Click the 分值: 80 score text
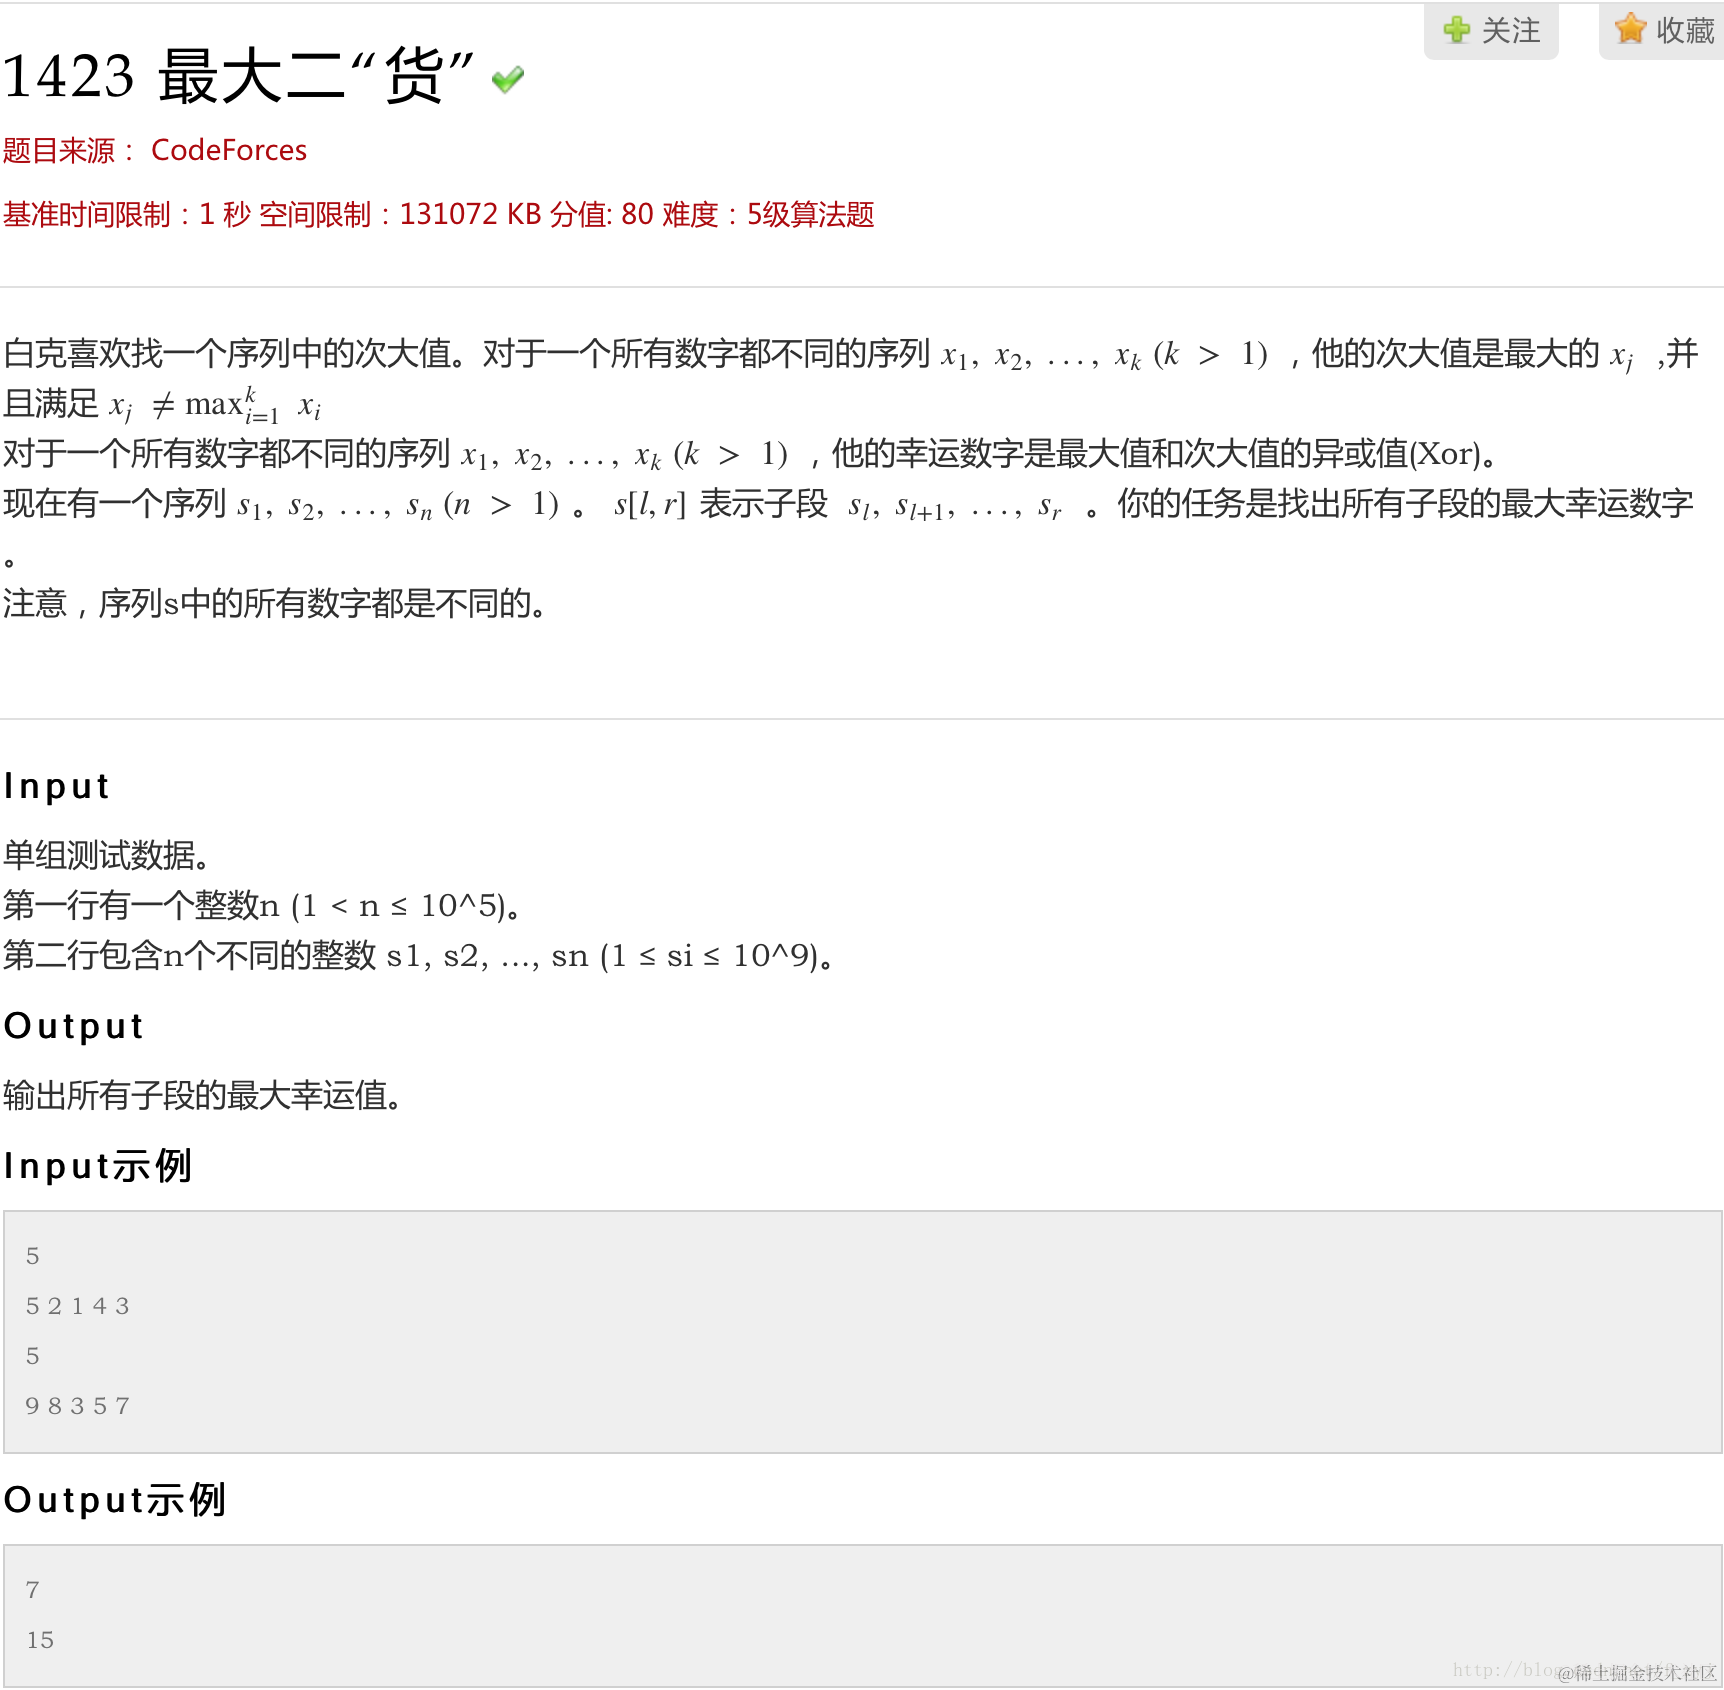 [602, 214]
